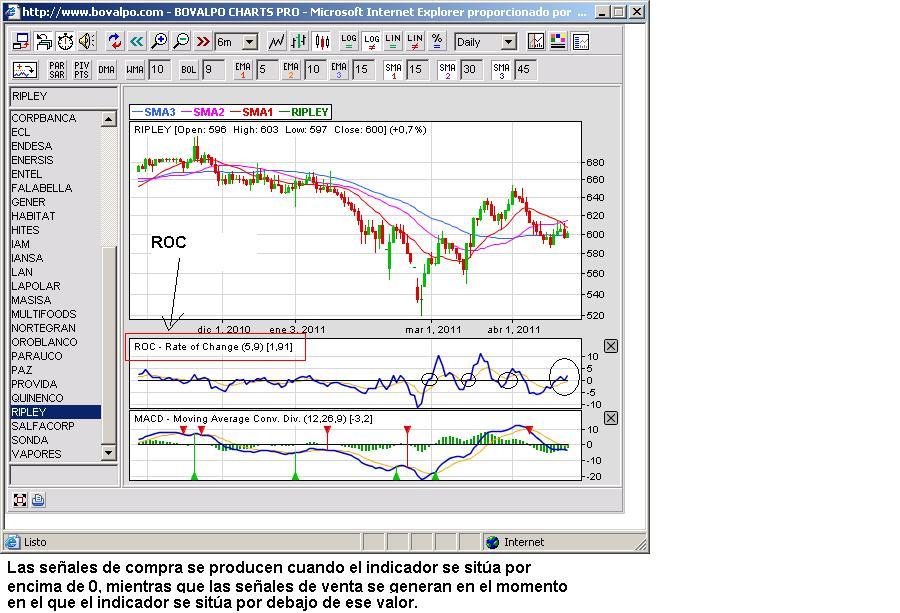The image size is (900, 613).
Task: Click the SMA2 legend label
Action: (209, 112)
